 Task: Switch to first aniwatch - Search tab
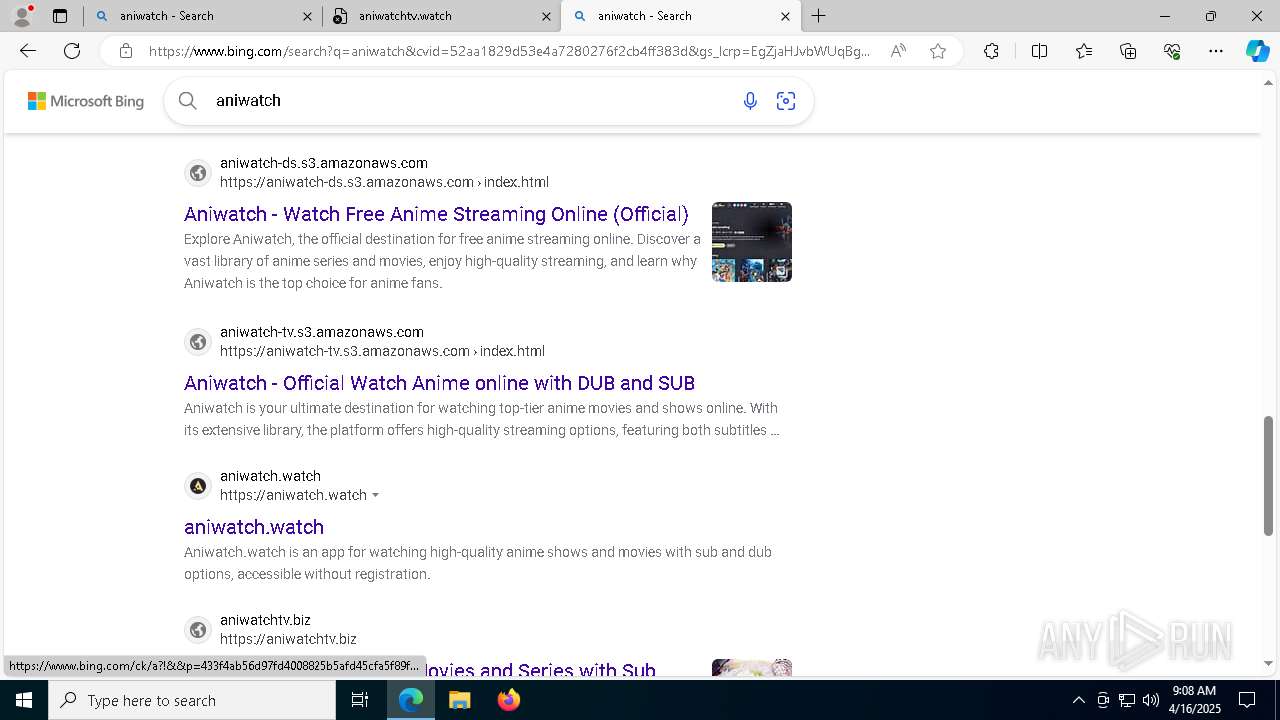203,16
